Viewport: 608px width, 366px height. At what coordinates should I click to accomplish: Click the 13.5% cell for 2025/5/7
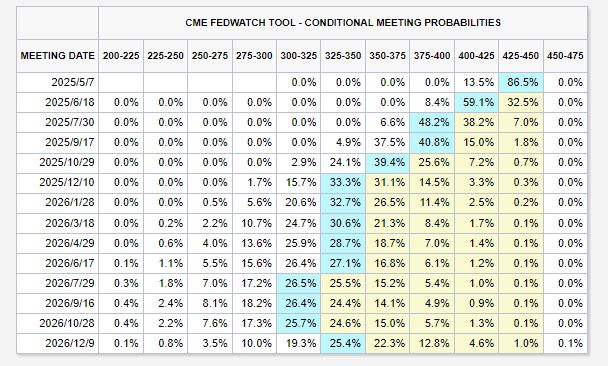pos(477,82)
